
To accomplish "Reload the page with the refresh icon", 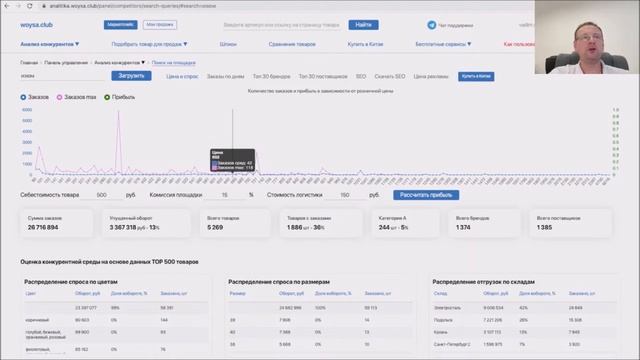I will click(29, 6).
